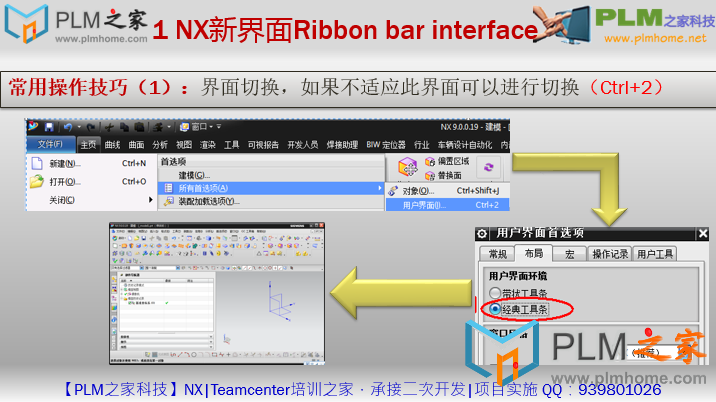Switch to the 可视报告 ribbon tab
716x402 pixels.
click(263, 145)
